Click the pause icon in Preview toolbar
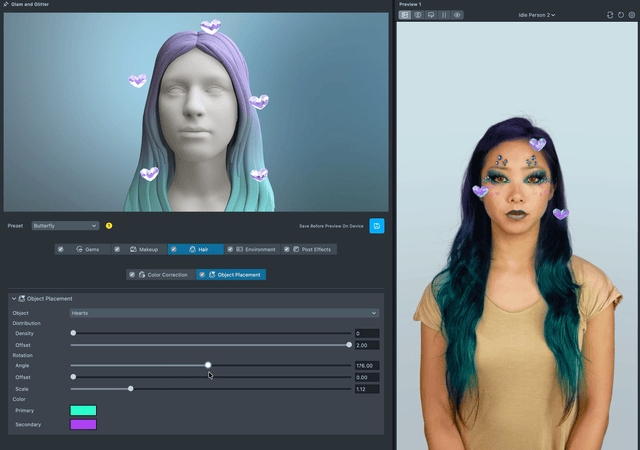640x450 pixels. pos(444,15)
